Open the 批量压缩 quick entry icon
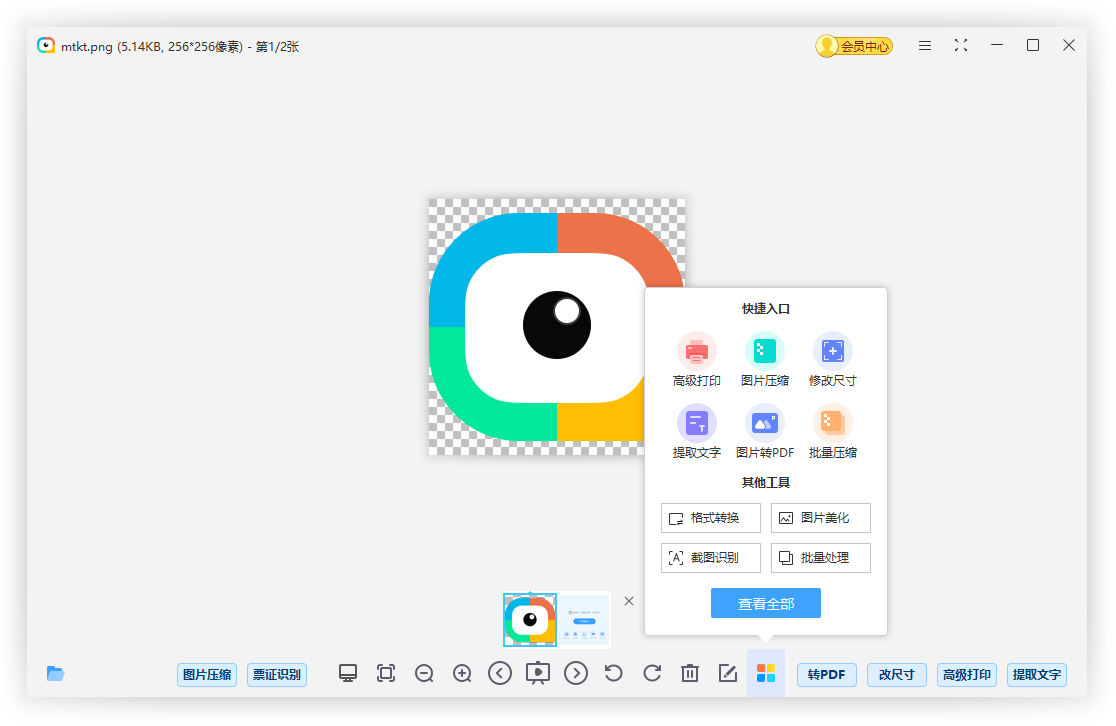The width and height of the screenshot is (1116, 726). (833, 423)
